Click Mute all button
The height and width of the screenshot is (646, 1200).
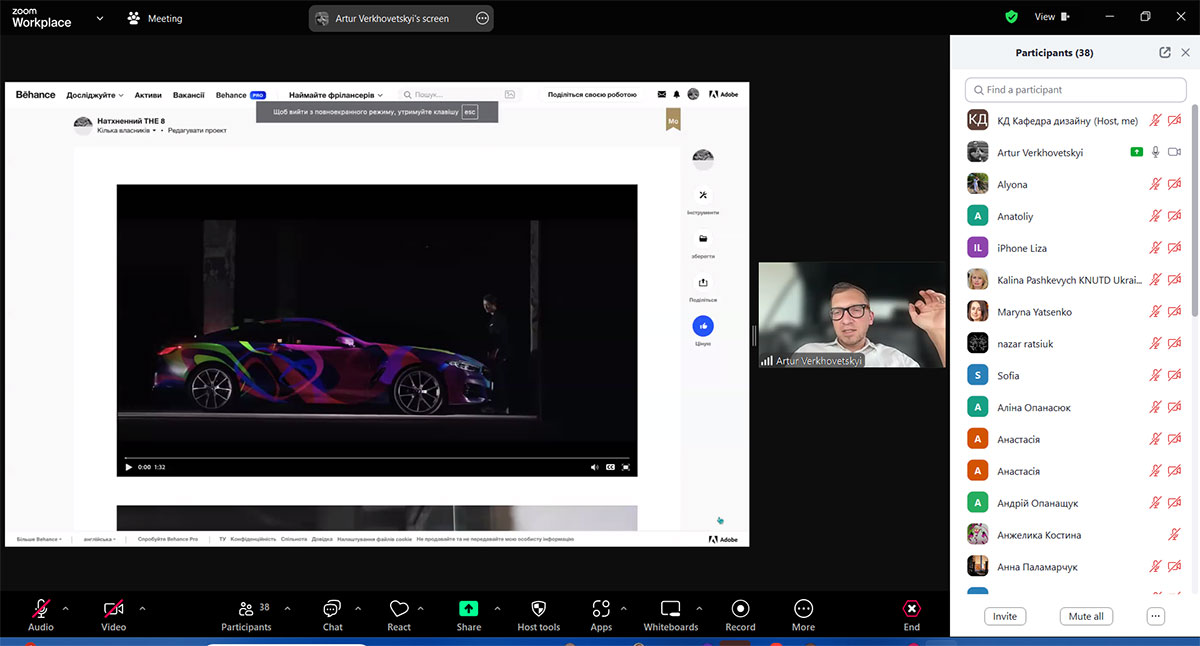point(1086,616)
